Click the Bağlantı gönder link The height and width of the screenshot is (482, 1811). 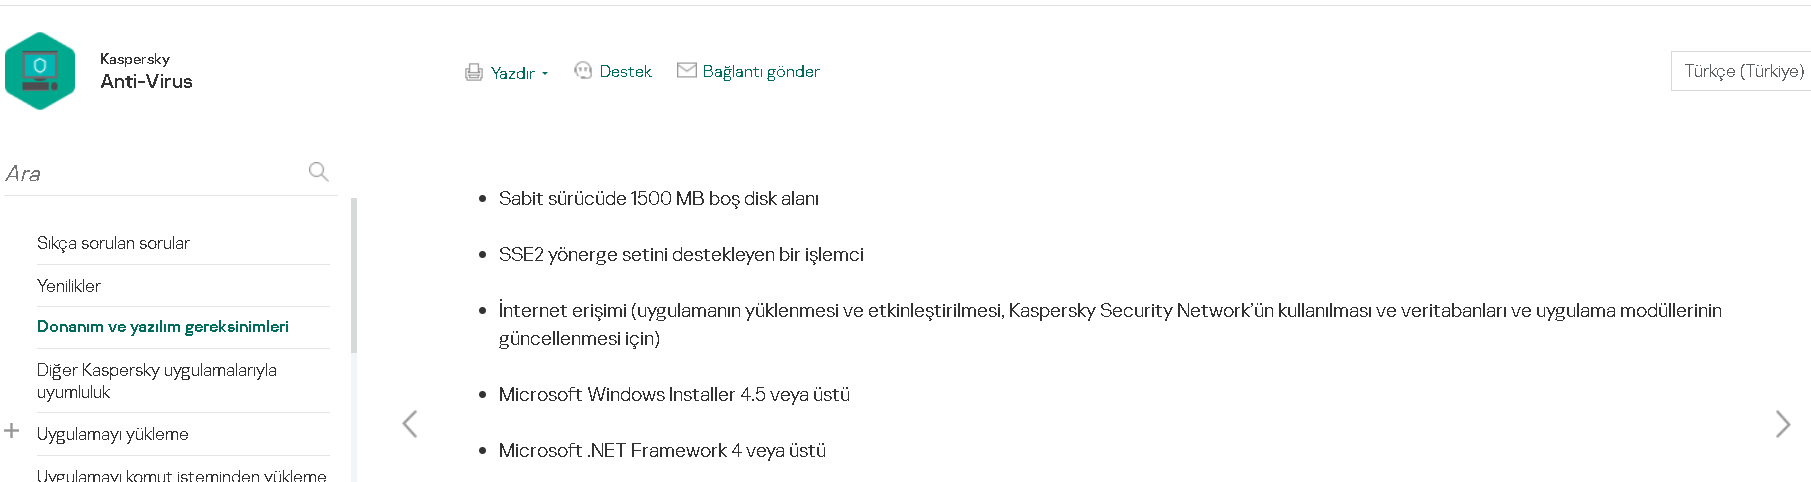point(761,72)
